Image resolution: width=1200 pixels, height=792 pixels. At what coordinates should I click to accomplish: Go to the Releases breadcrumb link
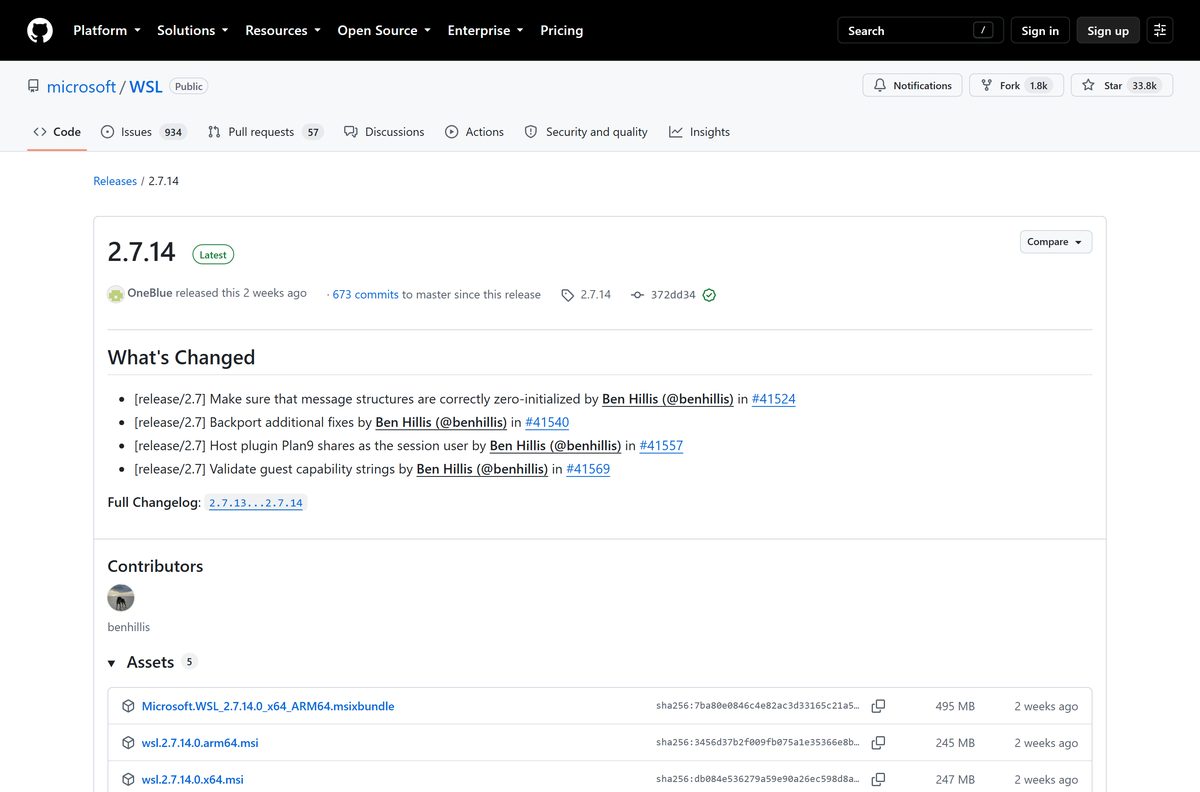[115, 181]
